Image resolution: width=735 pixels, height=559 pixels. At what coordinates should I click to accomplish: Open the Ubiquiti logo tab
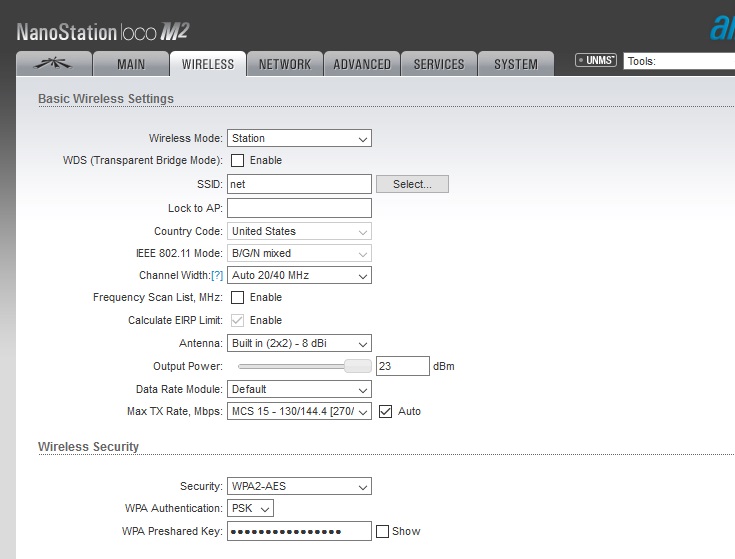[54, 64]
